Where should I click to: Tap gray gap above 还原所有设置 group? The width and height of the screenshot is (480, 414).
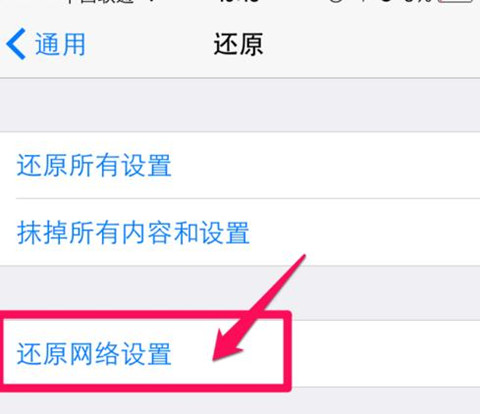point(240,105)
